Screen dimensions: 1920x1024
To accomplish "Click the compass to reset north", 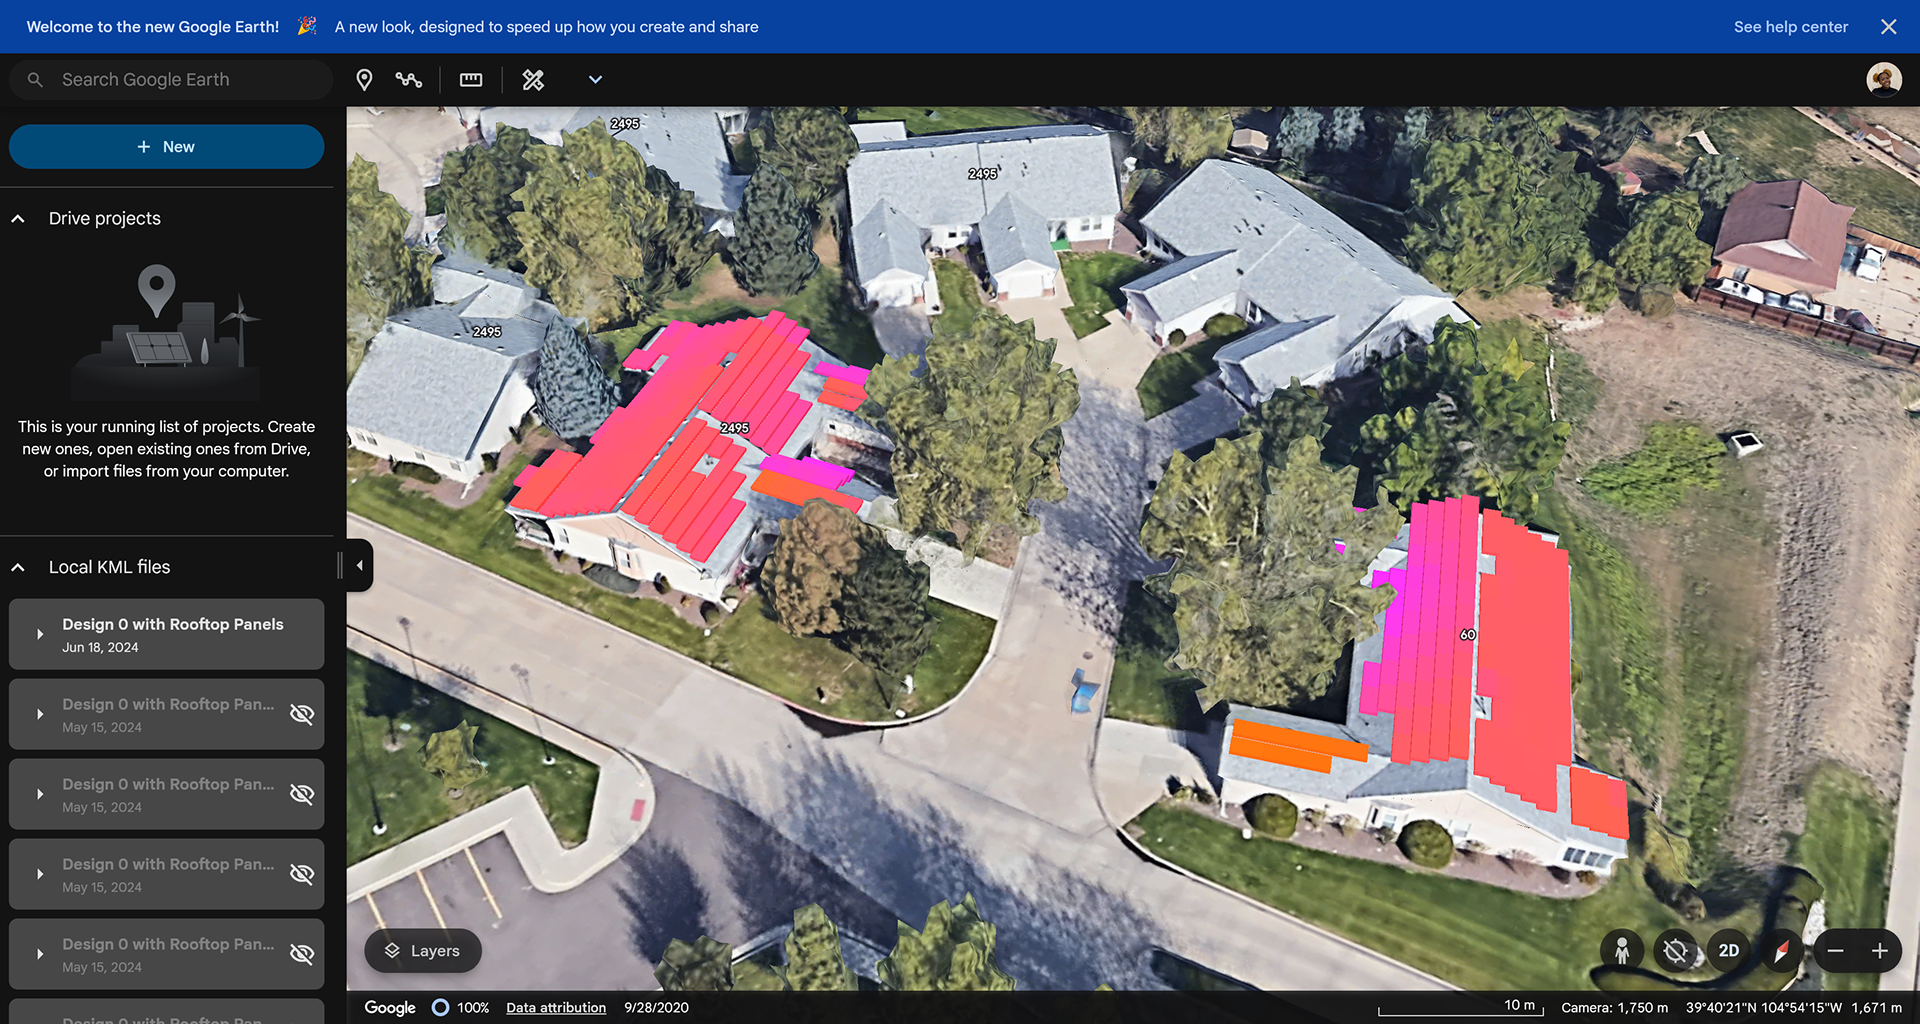I will 1781,951.
